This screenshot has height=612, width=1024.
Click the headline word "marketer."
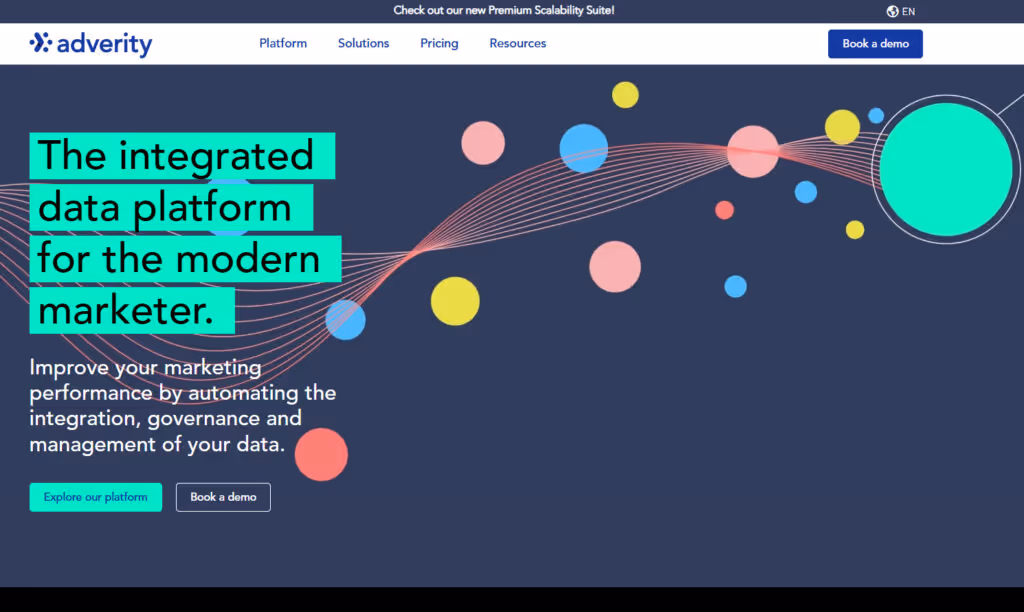coord(132,310)
